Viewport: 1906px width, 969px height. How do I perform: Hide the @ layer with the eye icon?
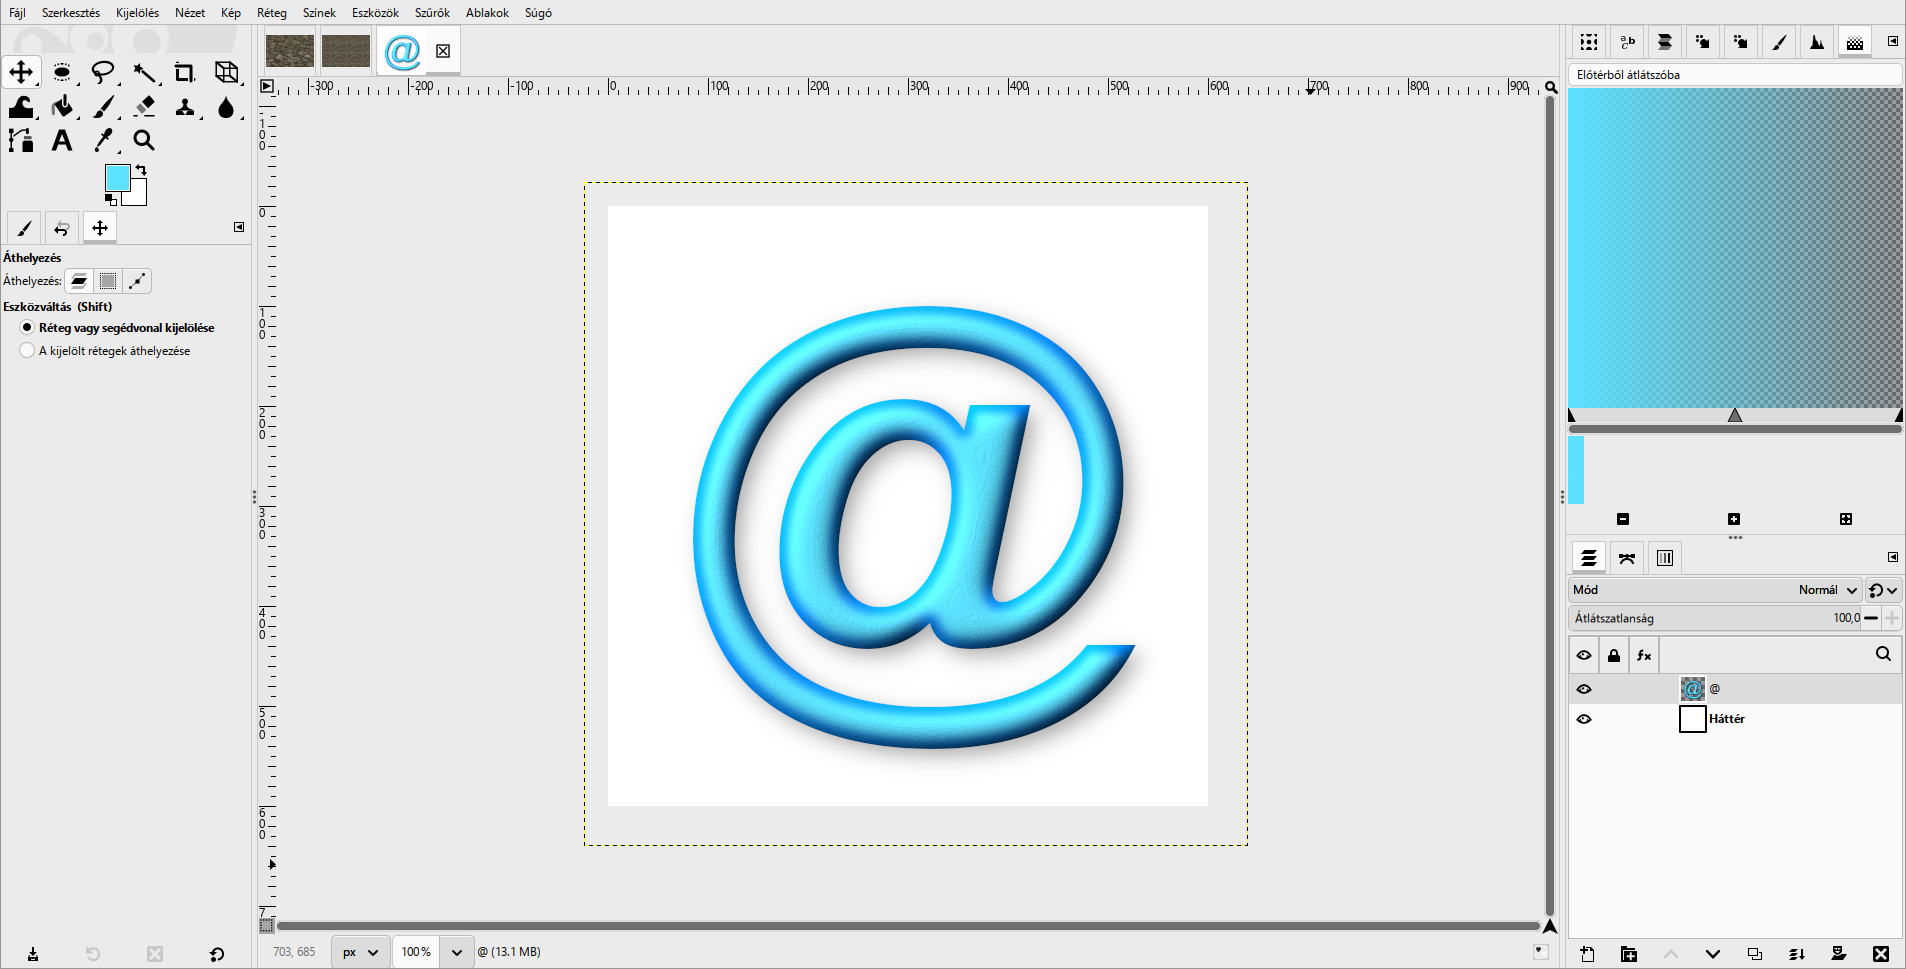pyautogui.click(x=1584, y=689)
